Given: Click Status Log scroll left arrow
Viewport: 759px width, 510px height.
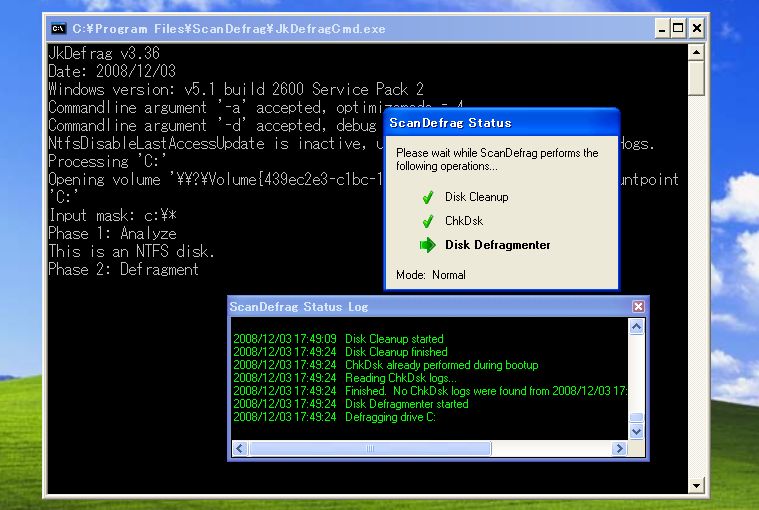Looking at the screenshot, I should [x=240, y=449].
